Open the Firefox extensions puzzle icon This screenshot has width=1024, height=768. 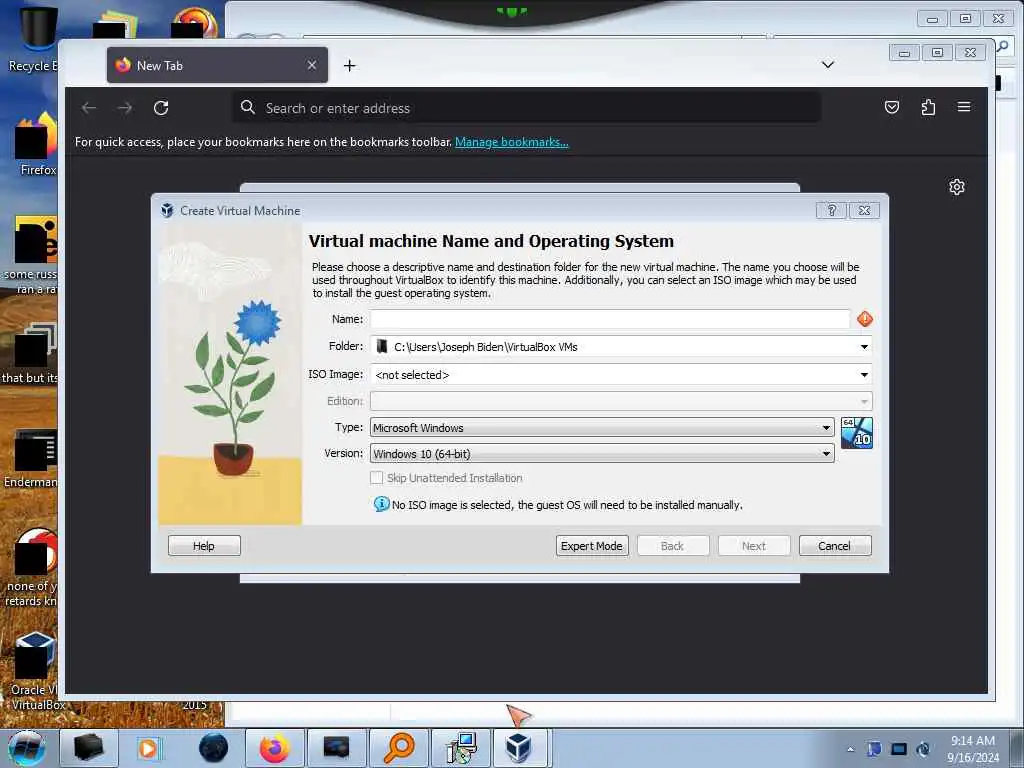[928, 107]
